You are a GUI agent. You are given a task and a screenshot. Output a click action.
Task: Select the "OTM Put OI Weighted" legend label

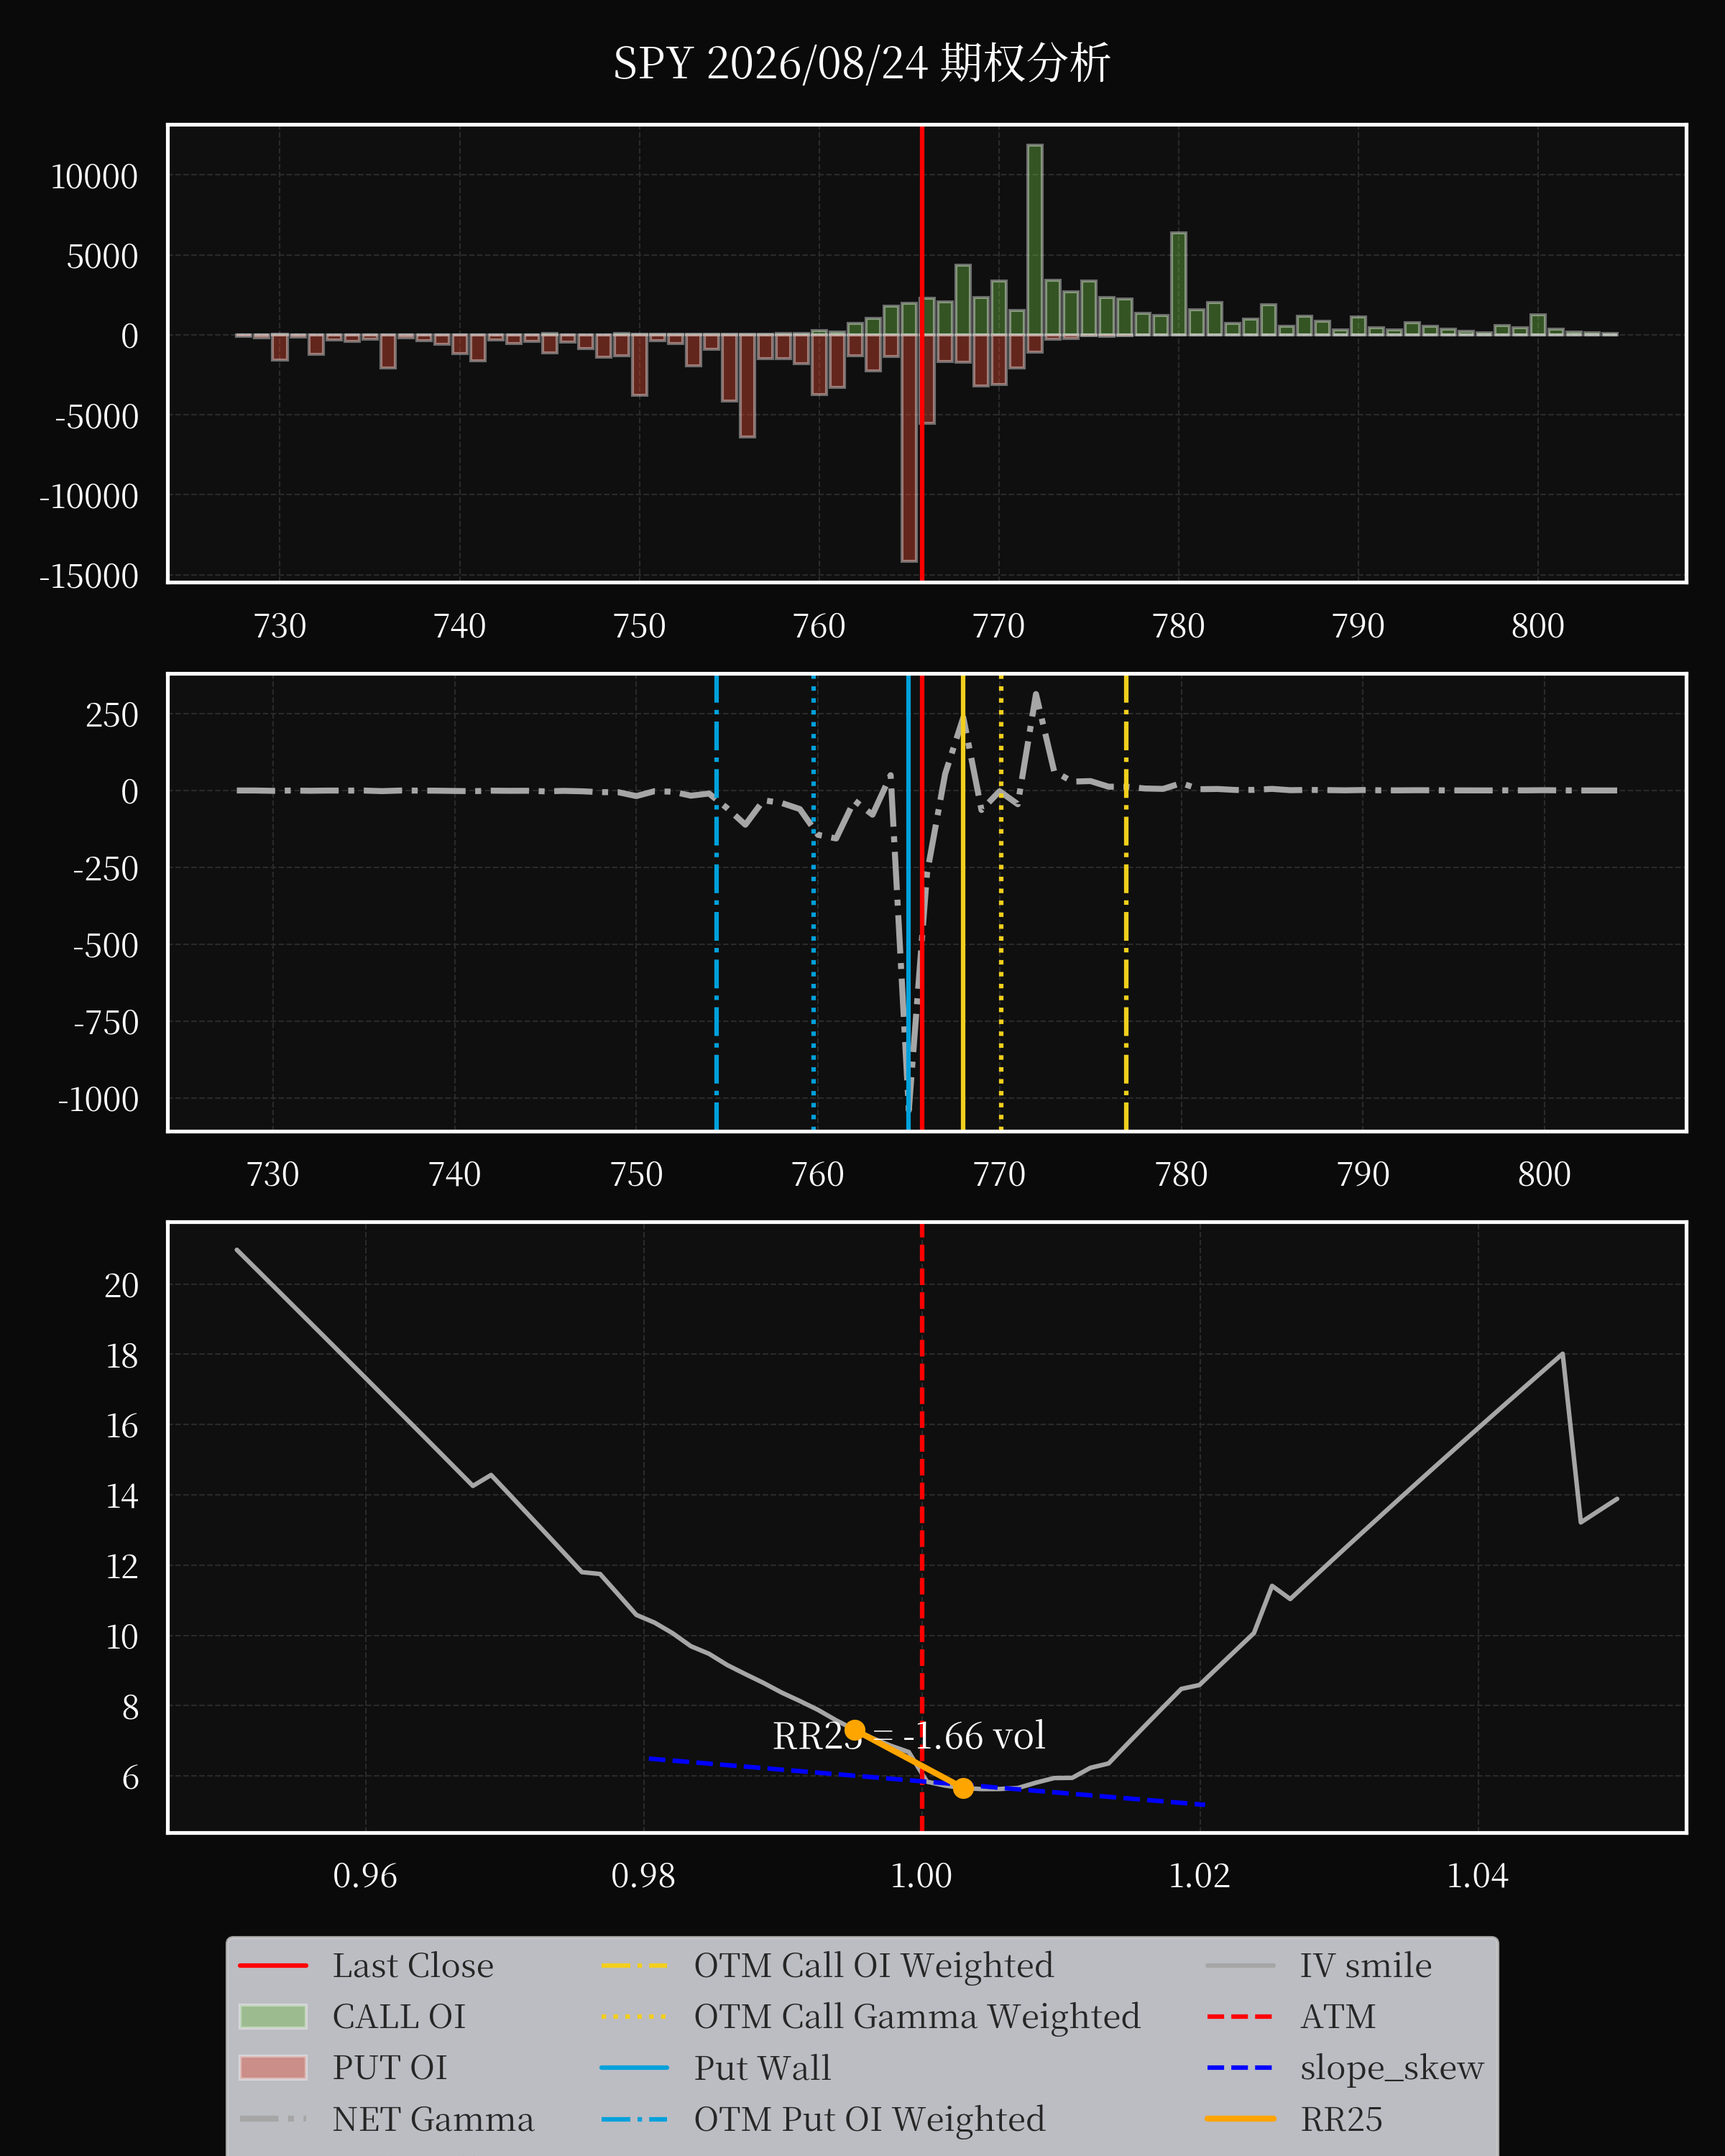tap(870, 2118)
